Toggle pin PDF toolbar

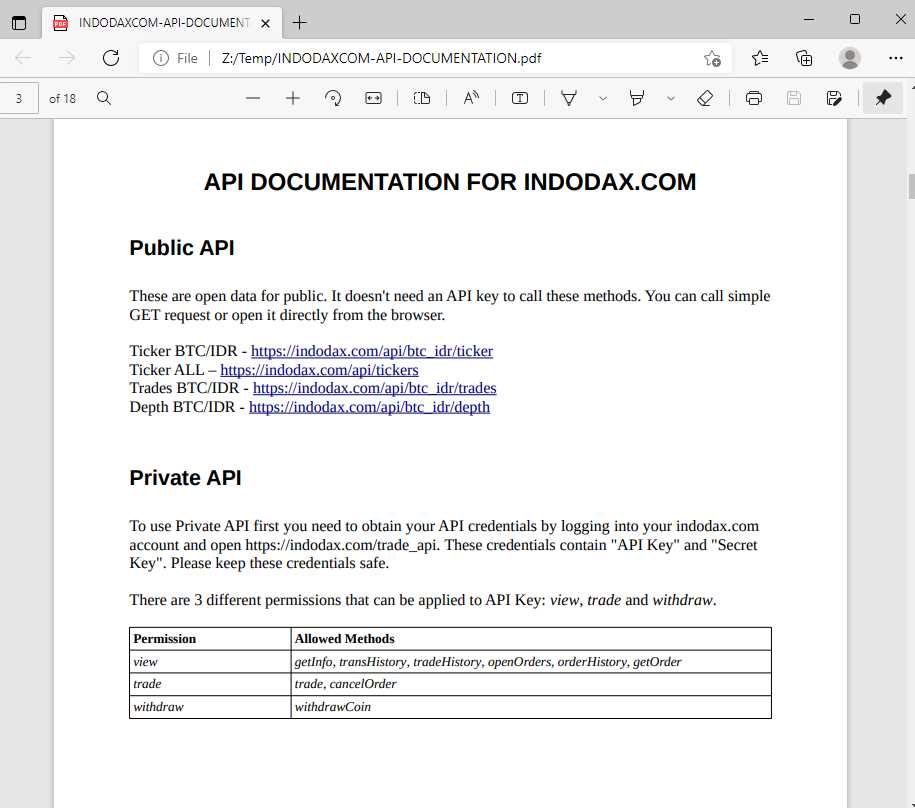click(x=883, y=98)
